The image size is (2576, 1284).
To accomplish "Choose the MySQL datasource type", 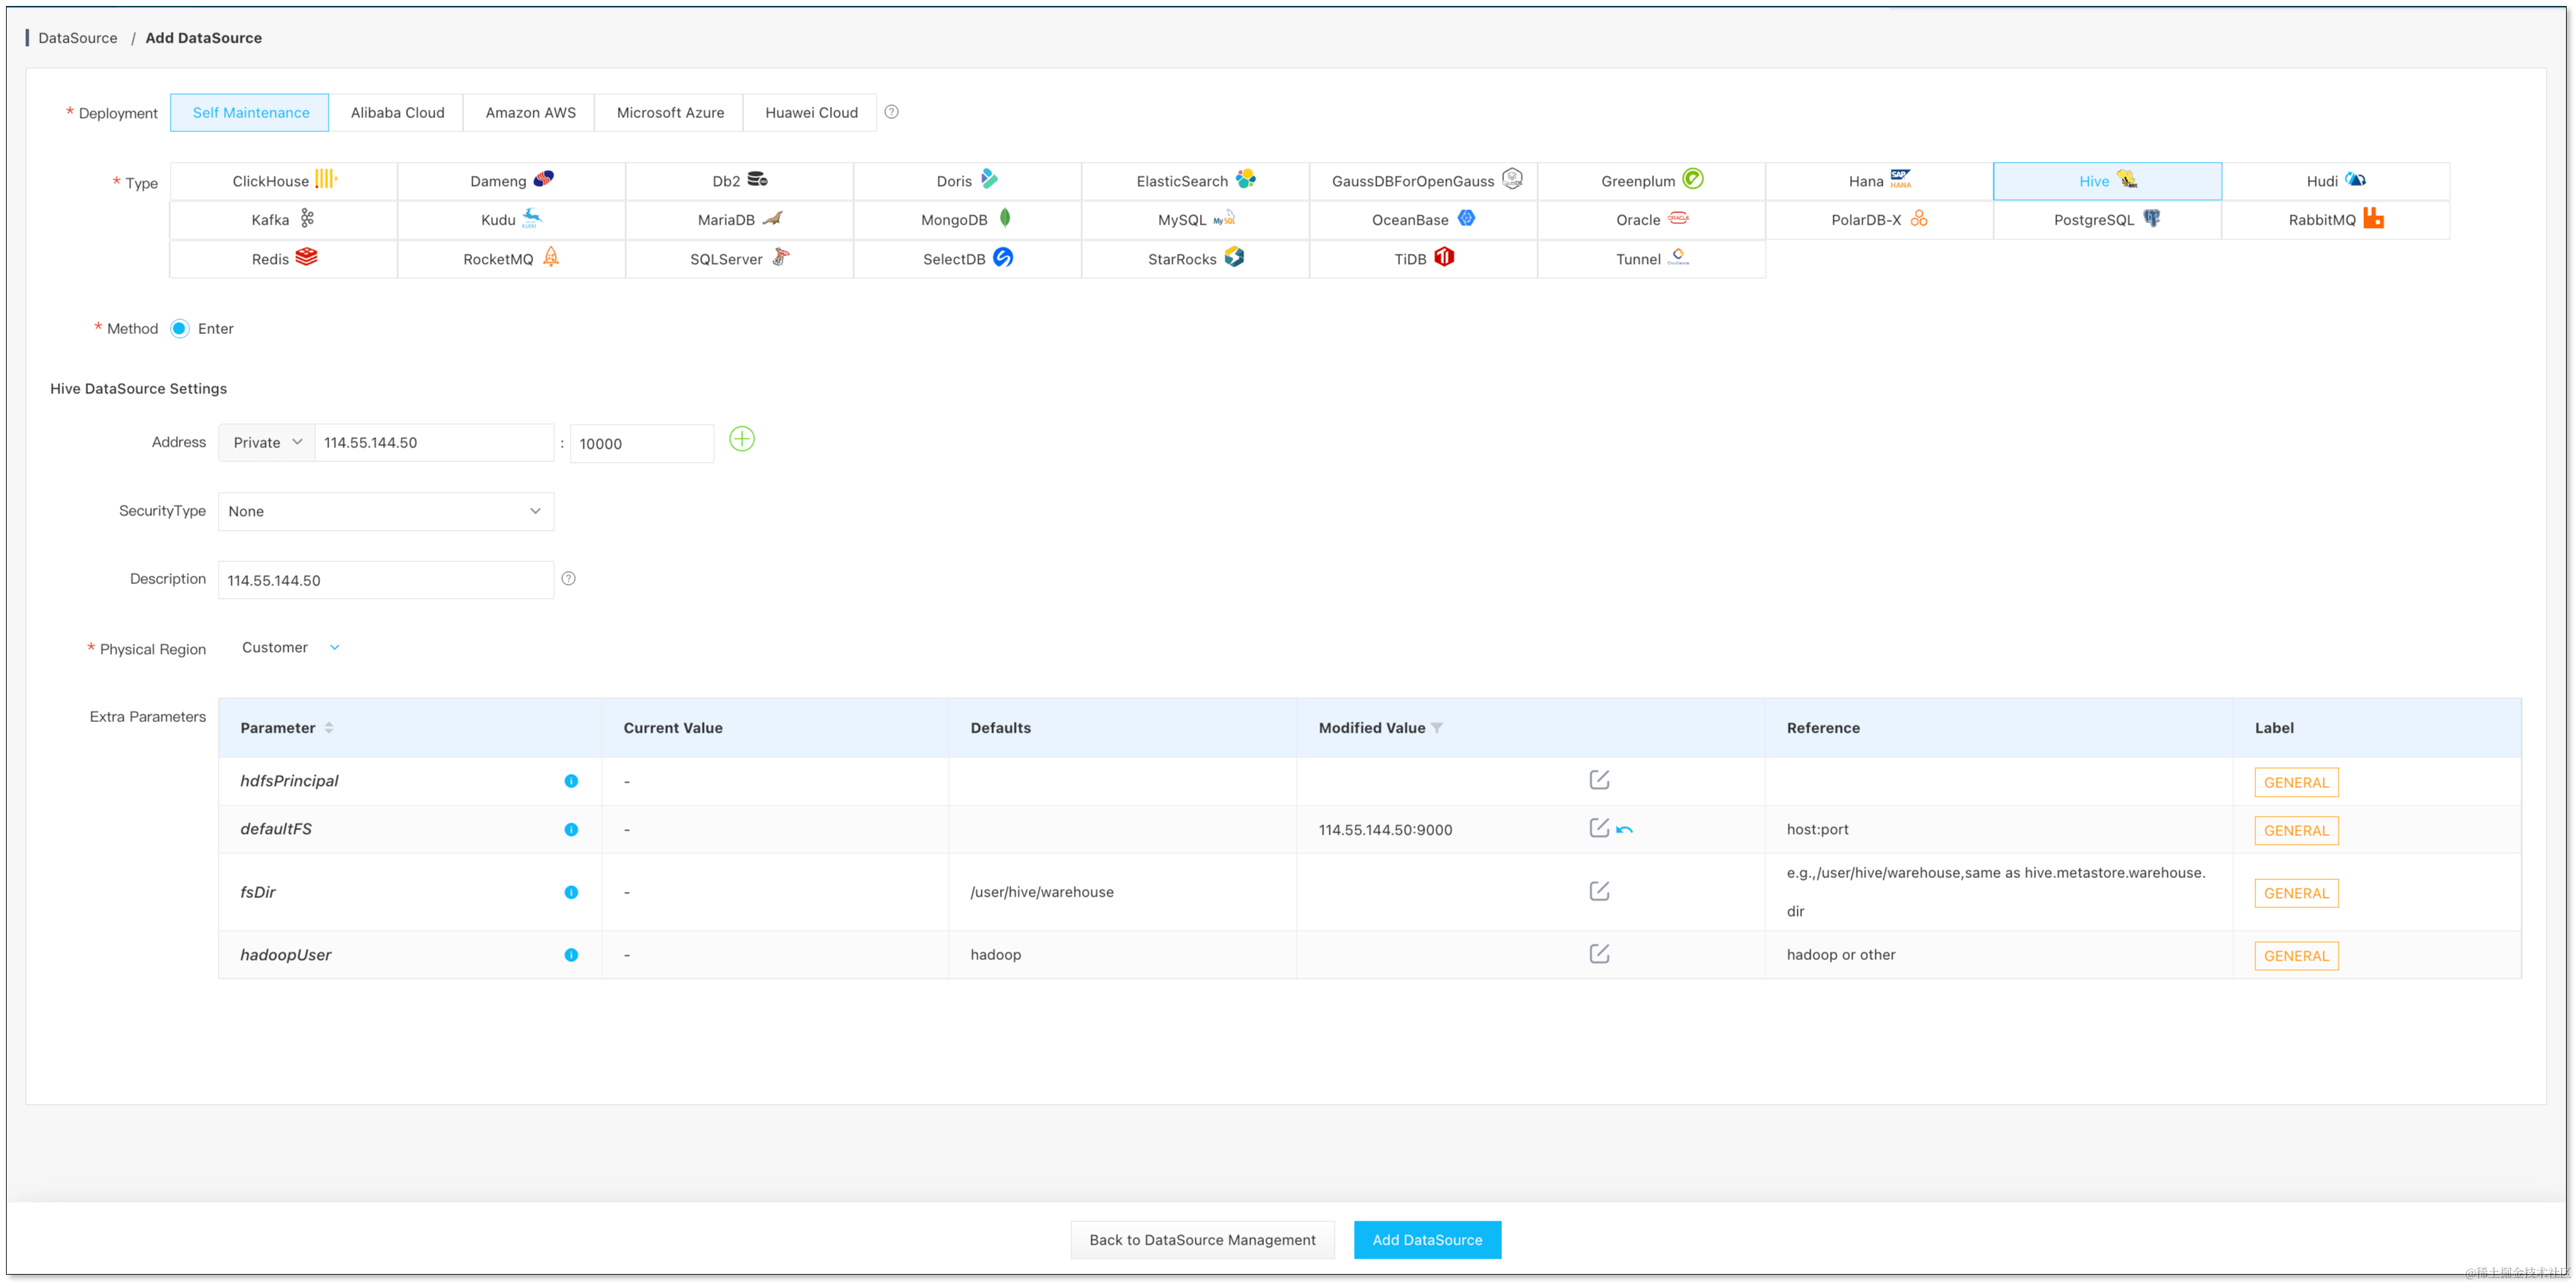I will pos(1194,220).
